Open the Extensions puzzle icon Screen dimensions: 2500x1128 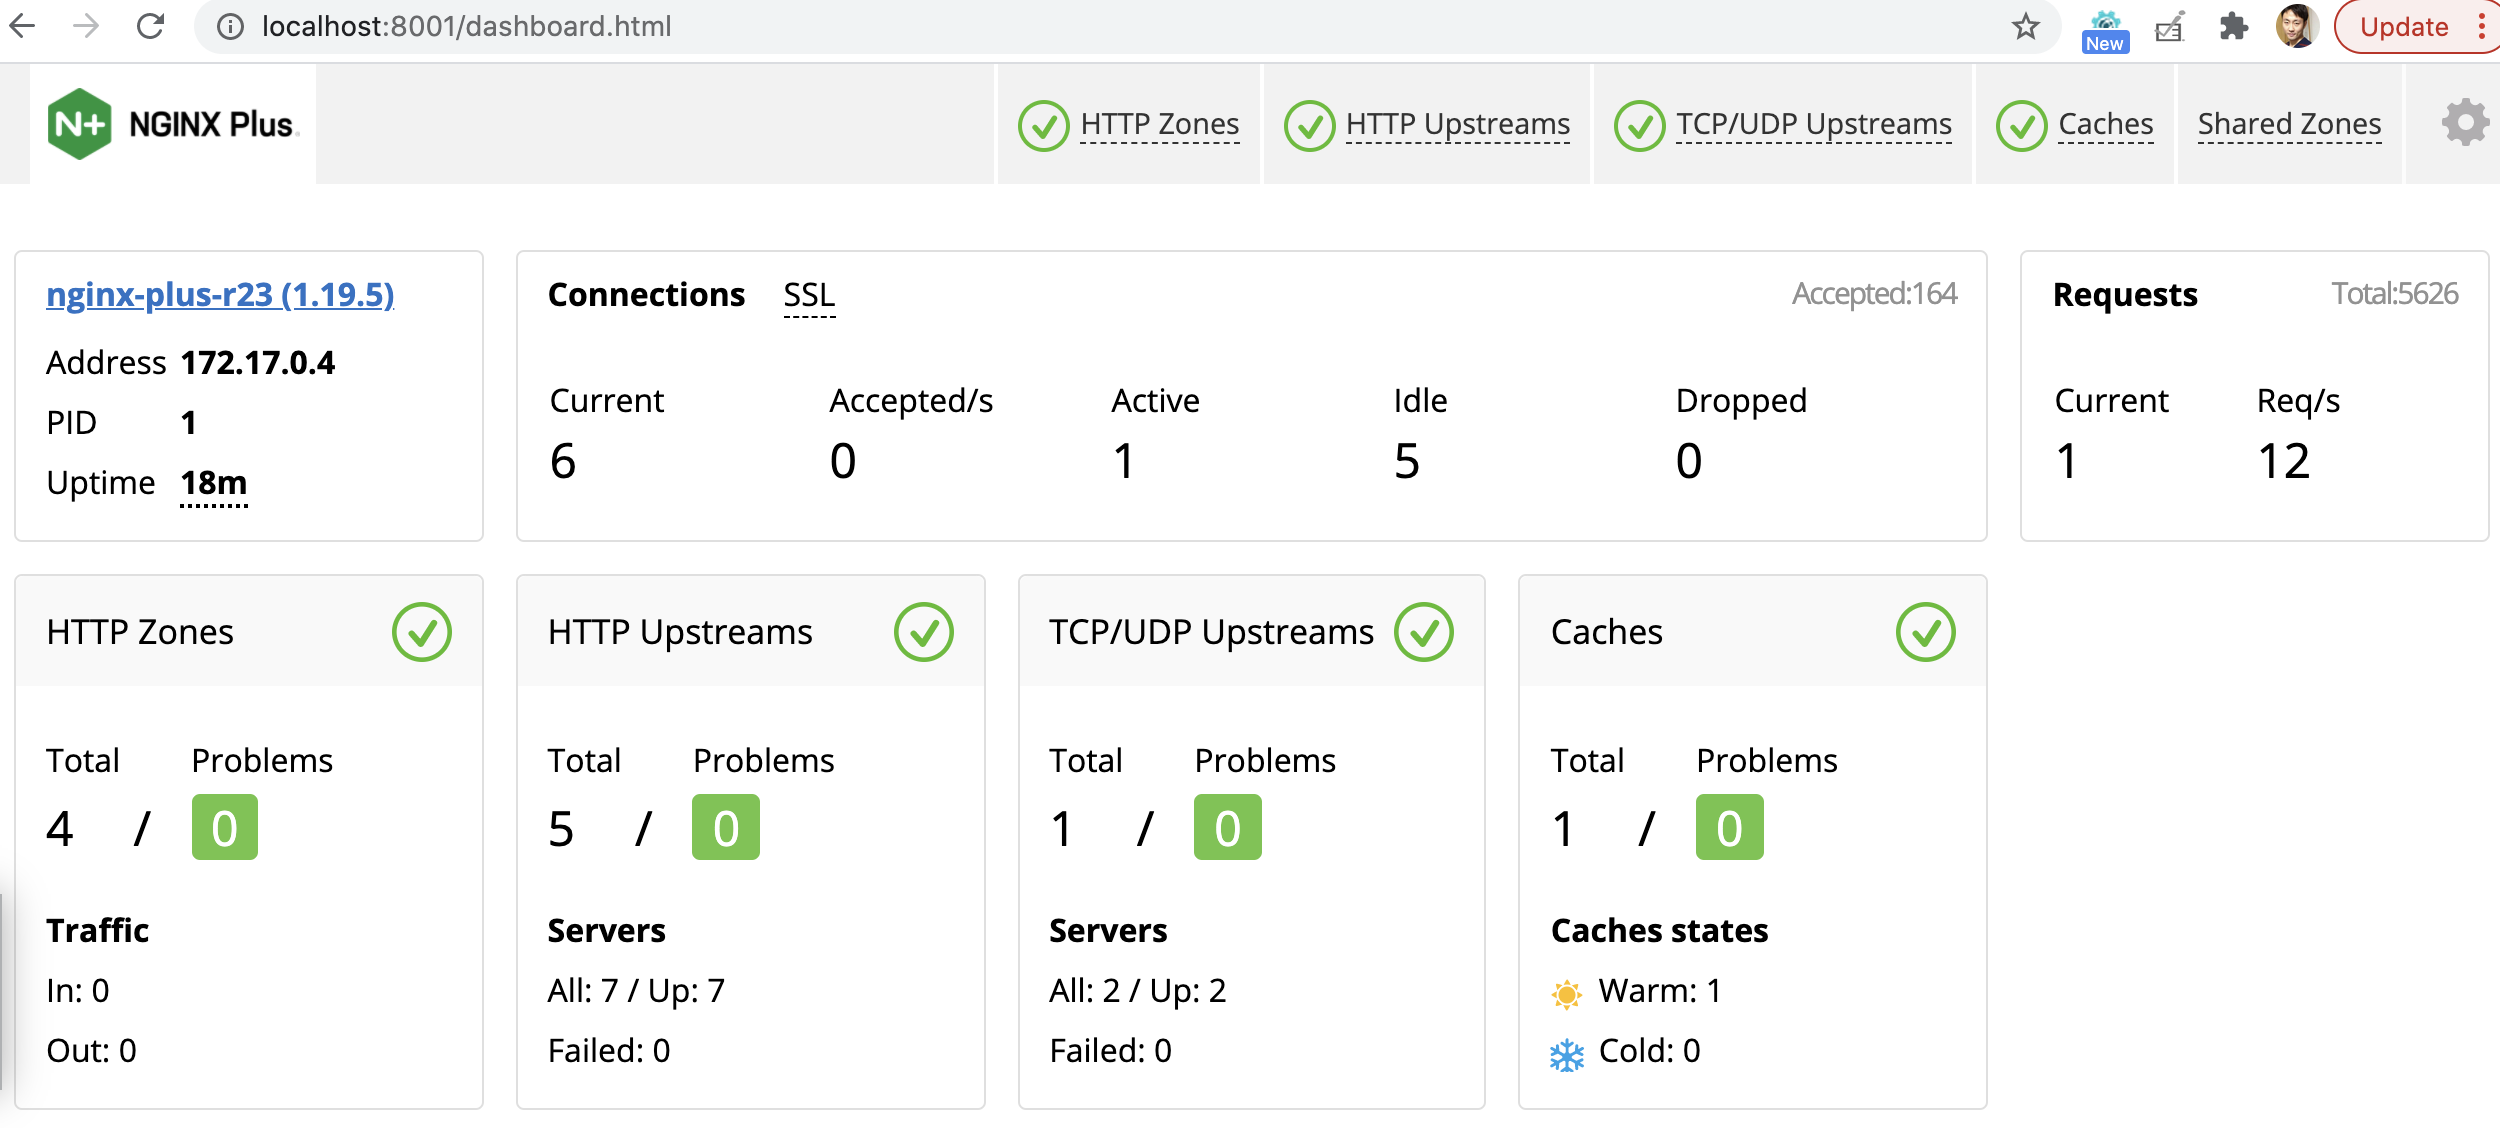(x=2234, y=27)
